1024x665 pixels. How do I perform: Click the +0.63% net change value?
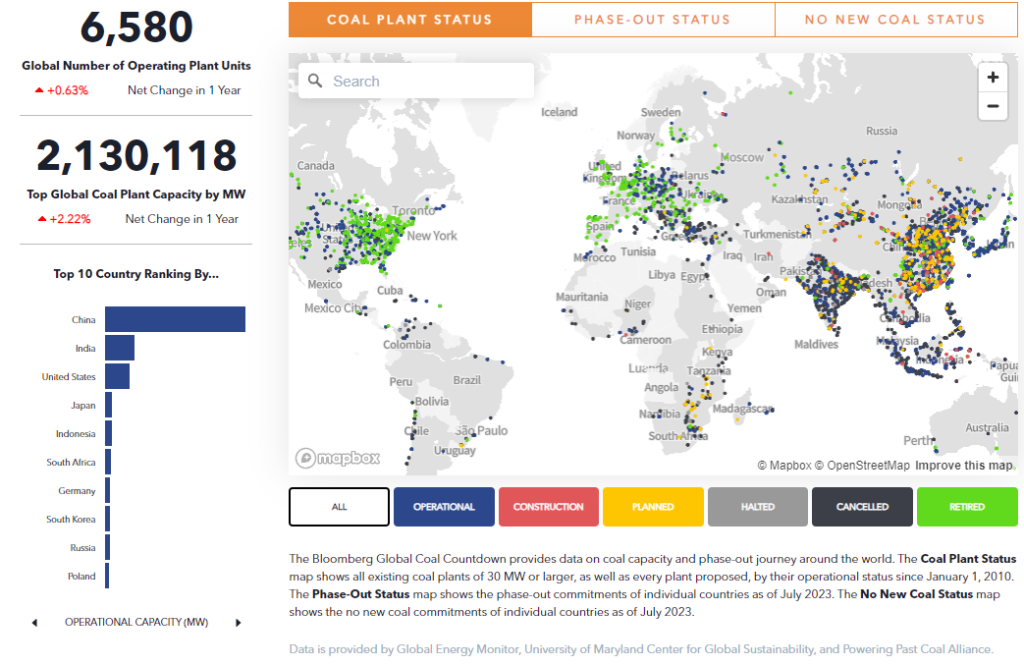pyautogui.click(x=67, y=90)
